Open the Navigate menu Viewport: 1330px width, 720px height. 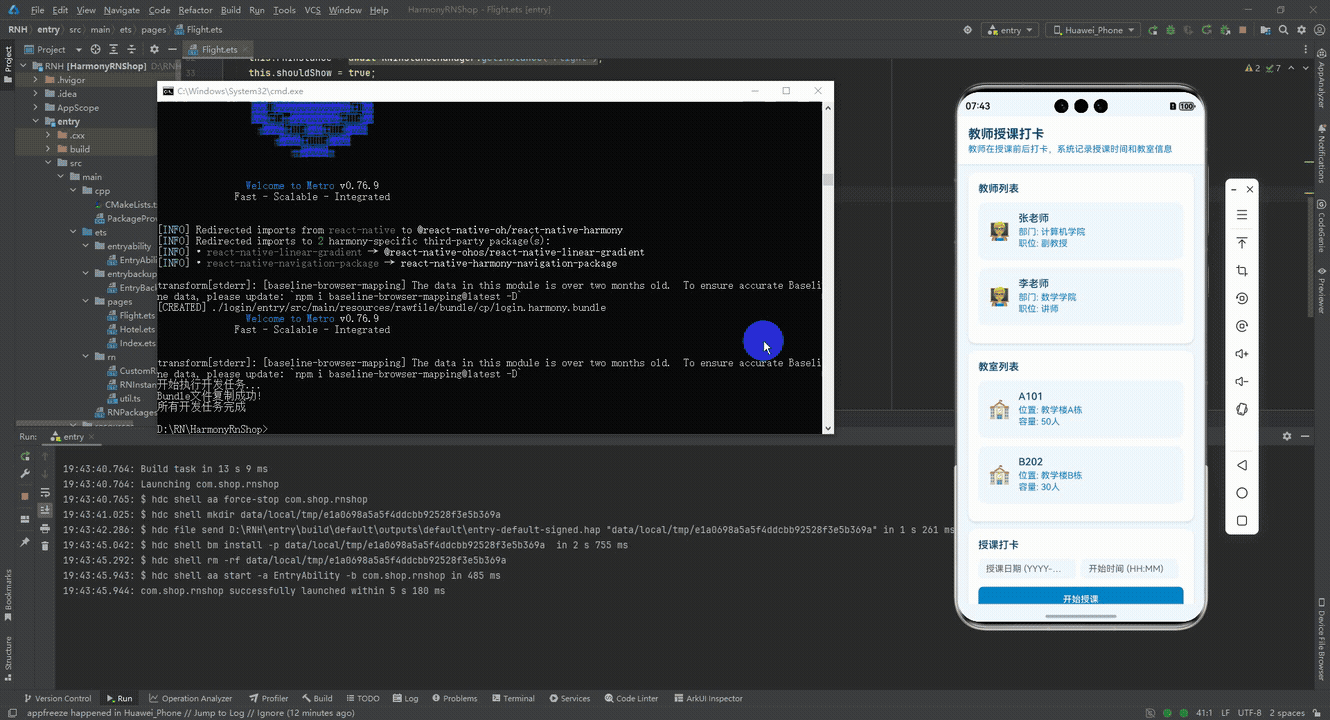pos(122,10)
